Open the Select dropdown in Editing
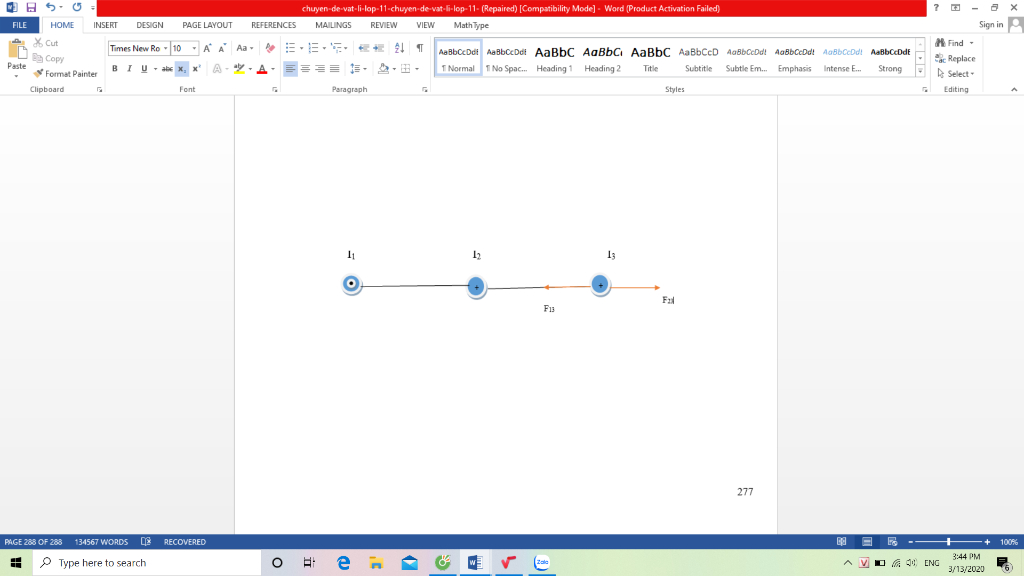This screenshot has width=1024, height=576. (955, 74)
